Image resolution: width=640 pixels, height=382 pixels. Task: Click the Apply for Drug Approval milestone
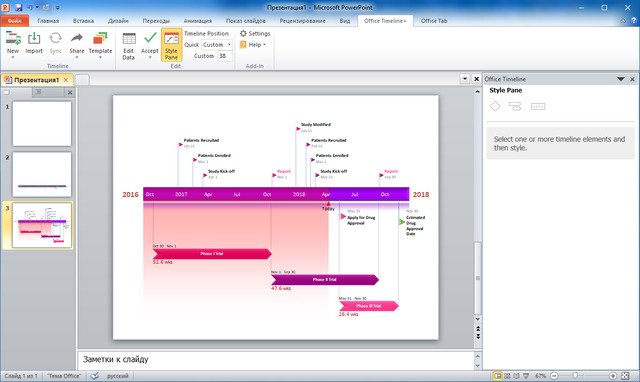343,217
